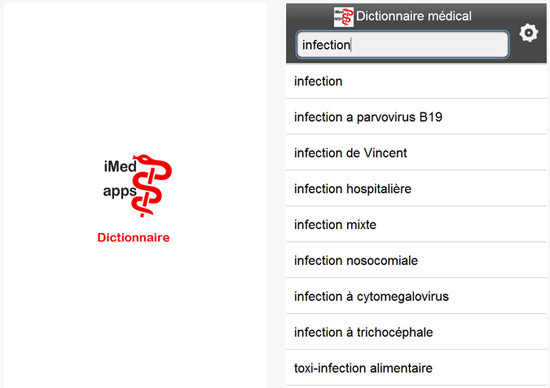The width and height of the screenshot is (550, 388).
Task: Select the 'infection' entry
Action: coord(416,81)
